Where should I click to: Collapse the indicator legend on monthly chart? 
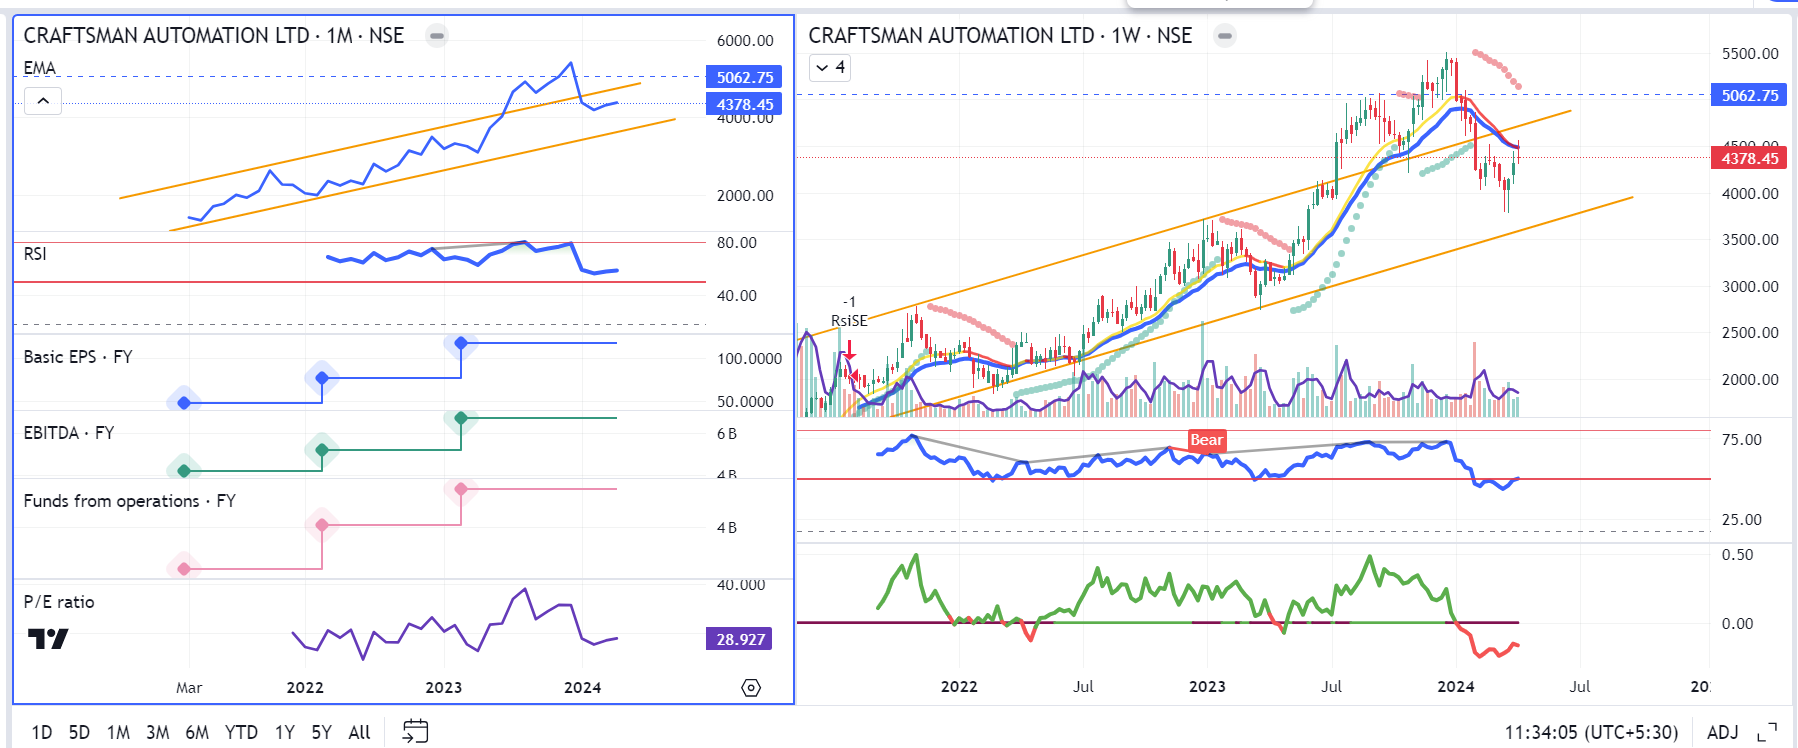coord(43,101)
